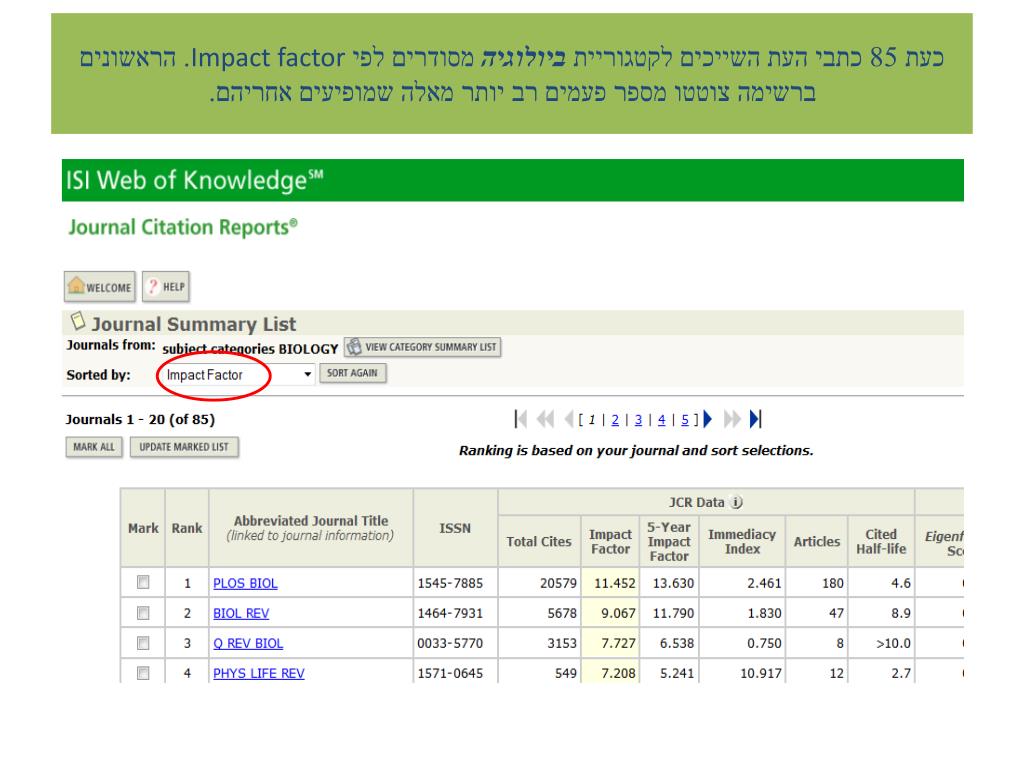Click ISSN 1545-7885 cell

pyautogui.click(x=450, y=583)
